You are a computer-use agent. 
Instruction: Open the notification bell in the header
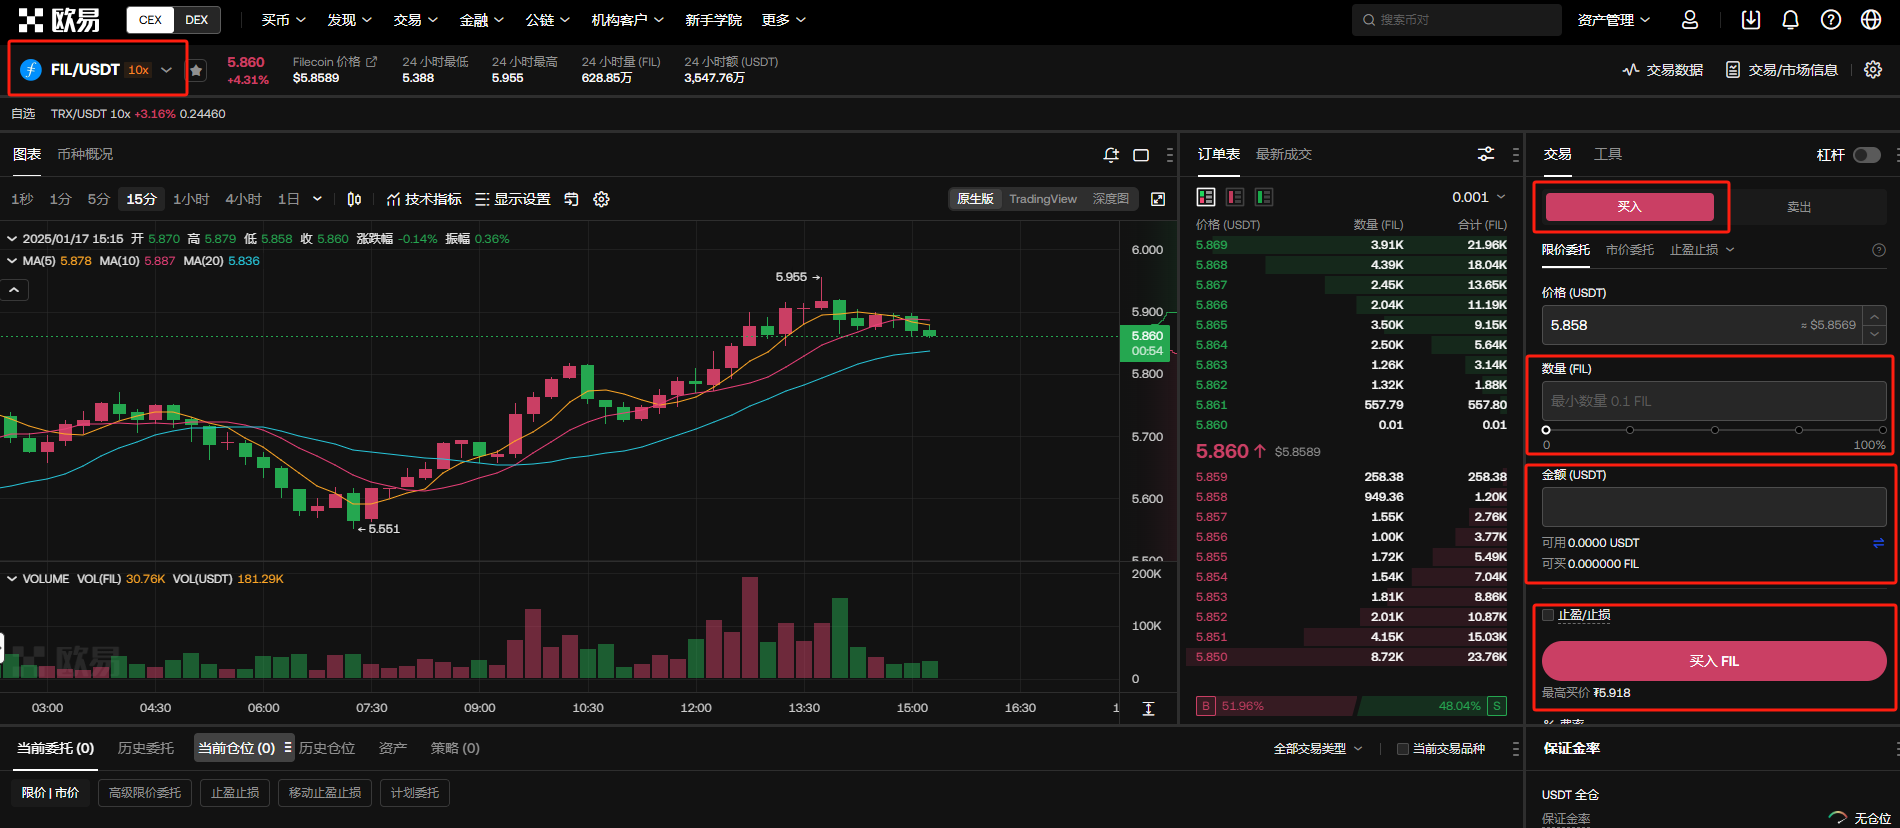[1790, 20]
